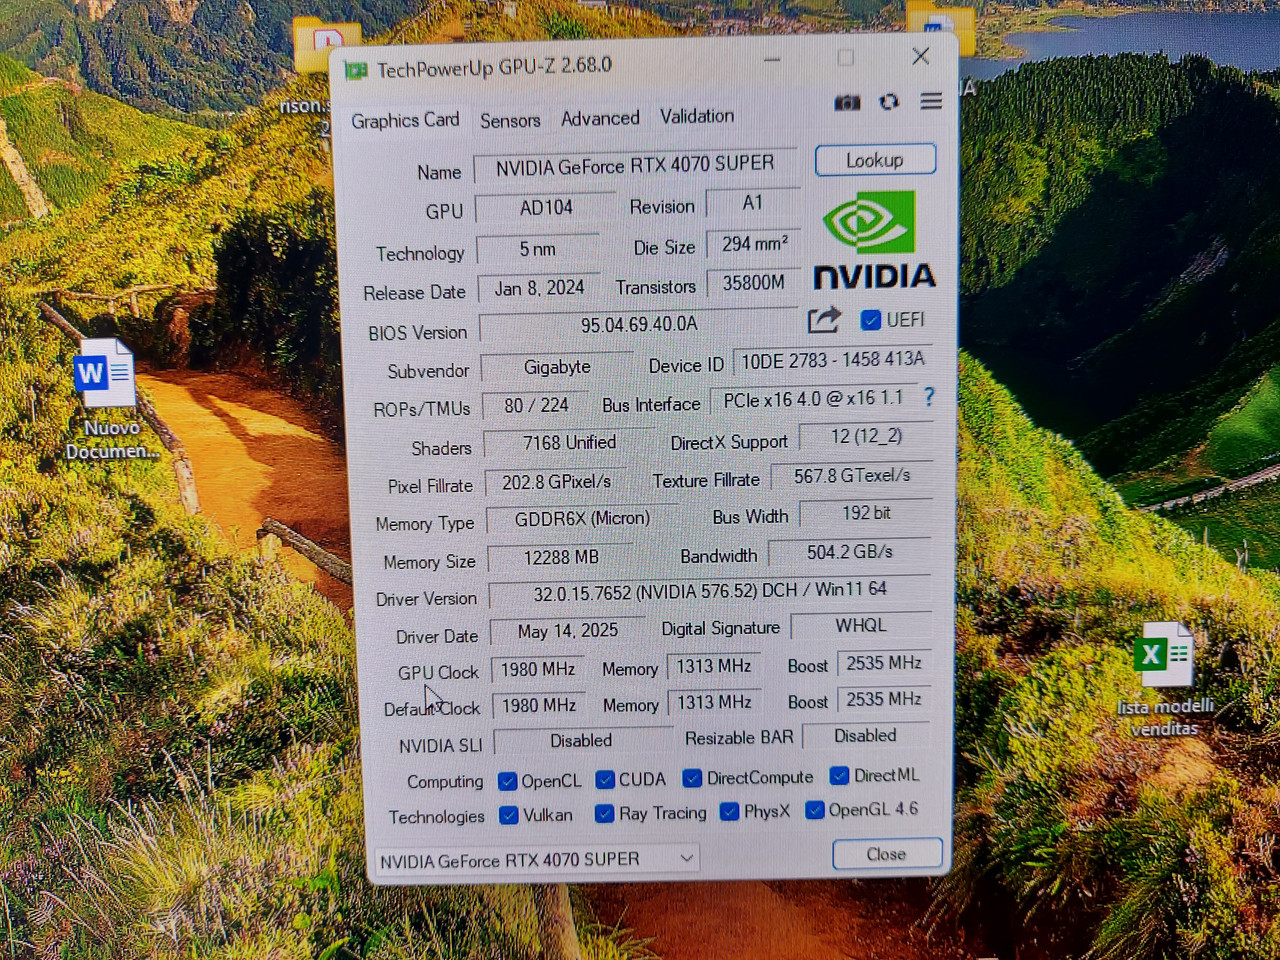This screenshot has height=960, width=1280.
Task: Click the Default Clock row Boost 2535 MHz
Action: pos(884,700)
